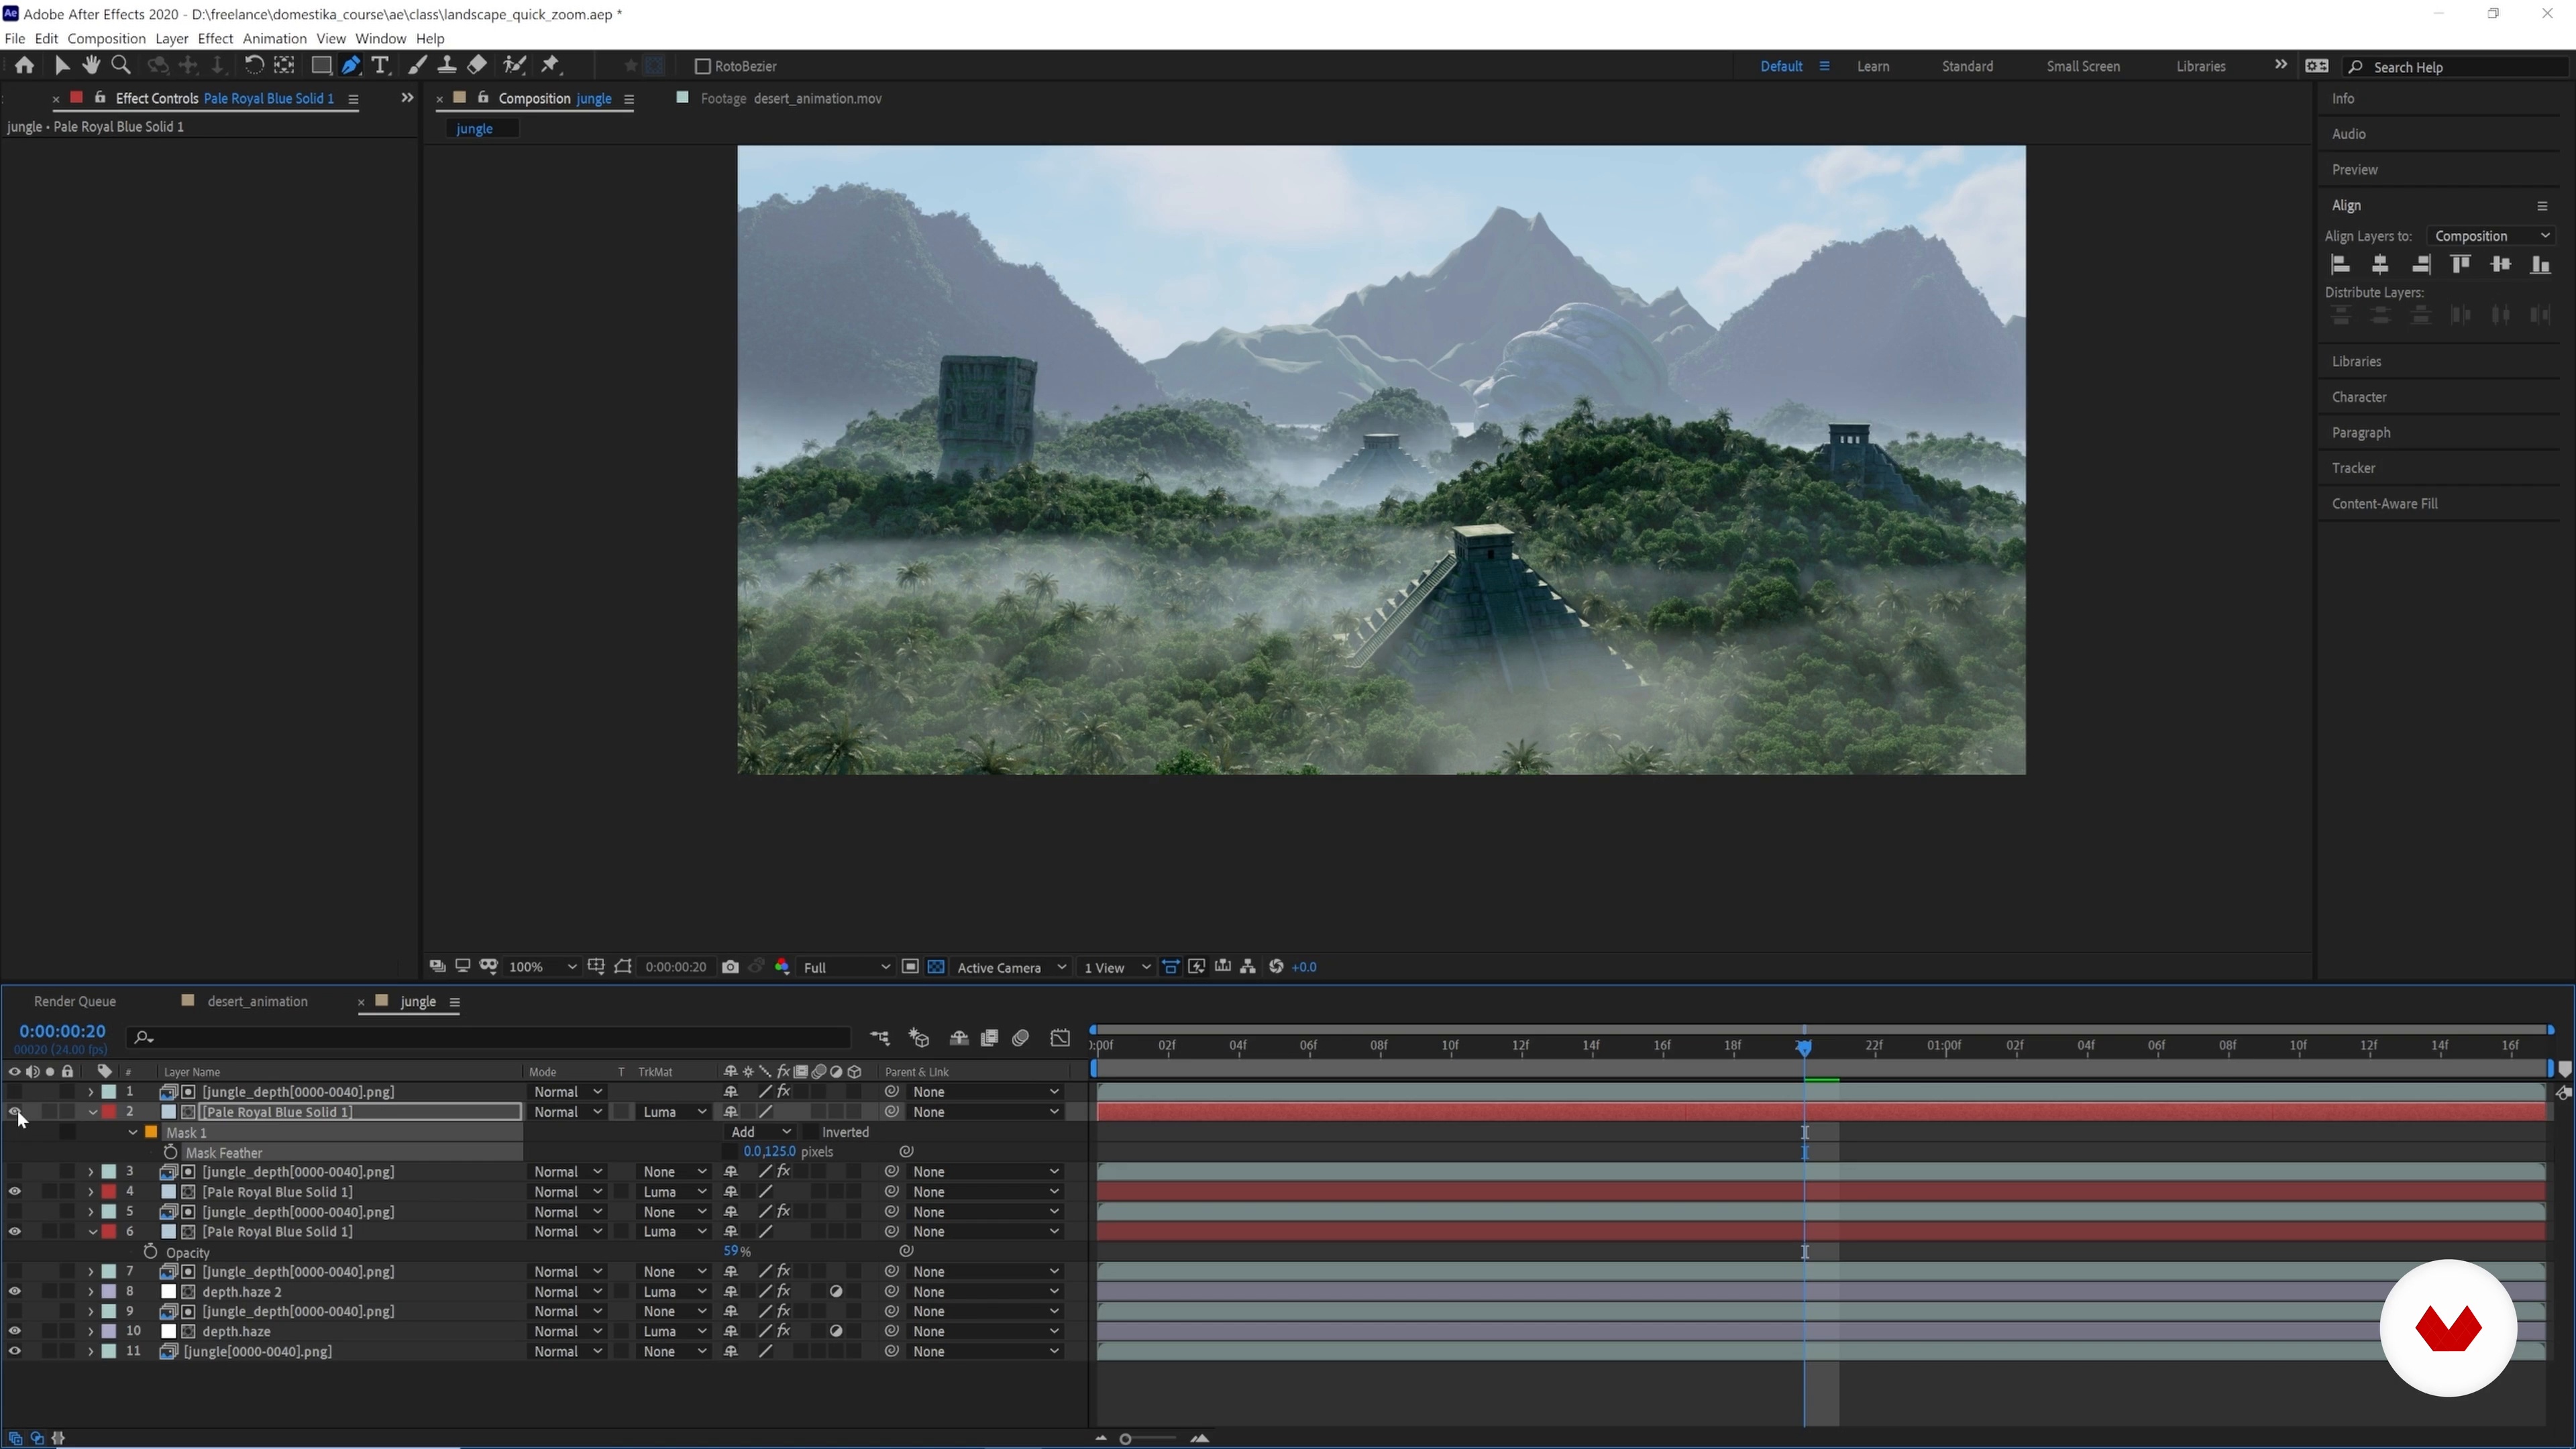
Task: Hide the jungle[0000-0040].png layer 11
Action: 14,1352
